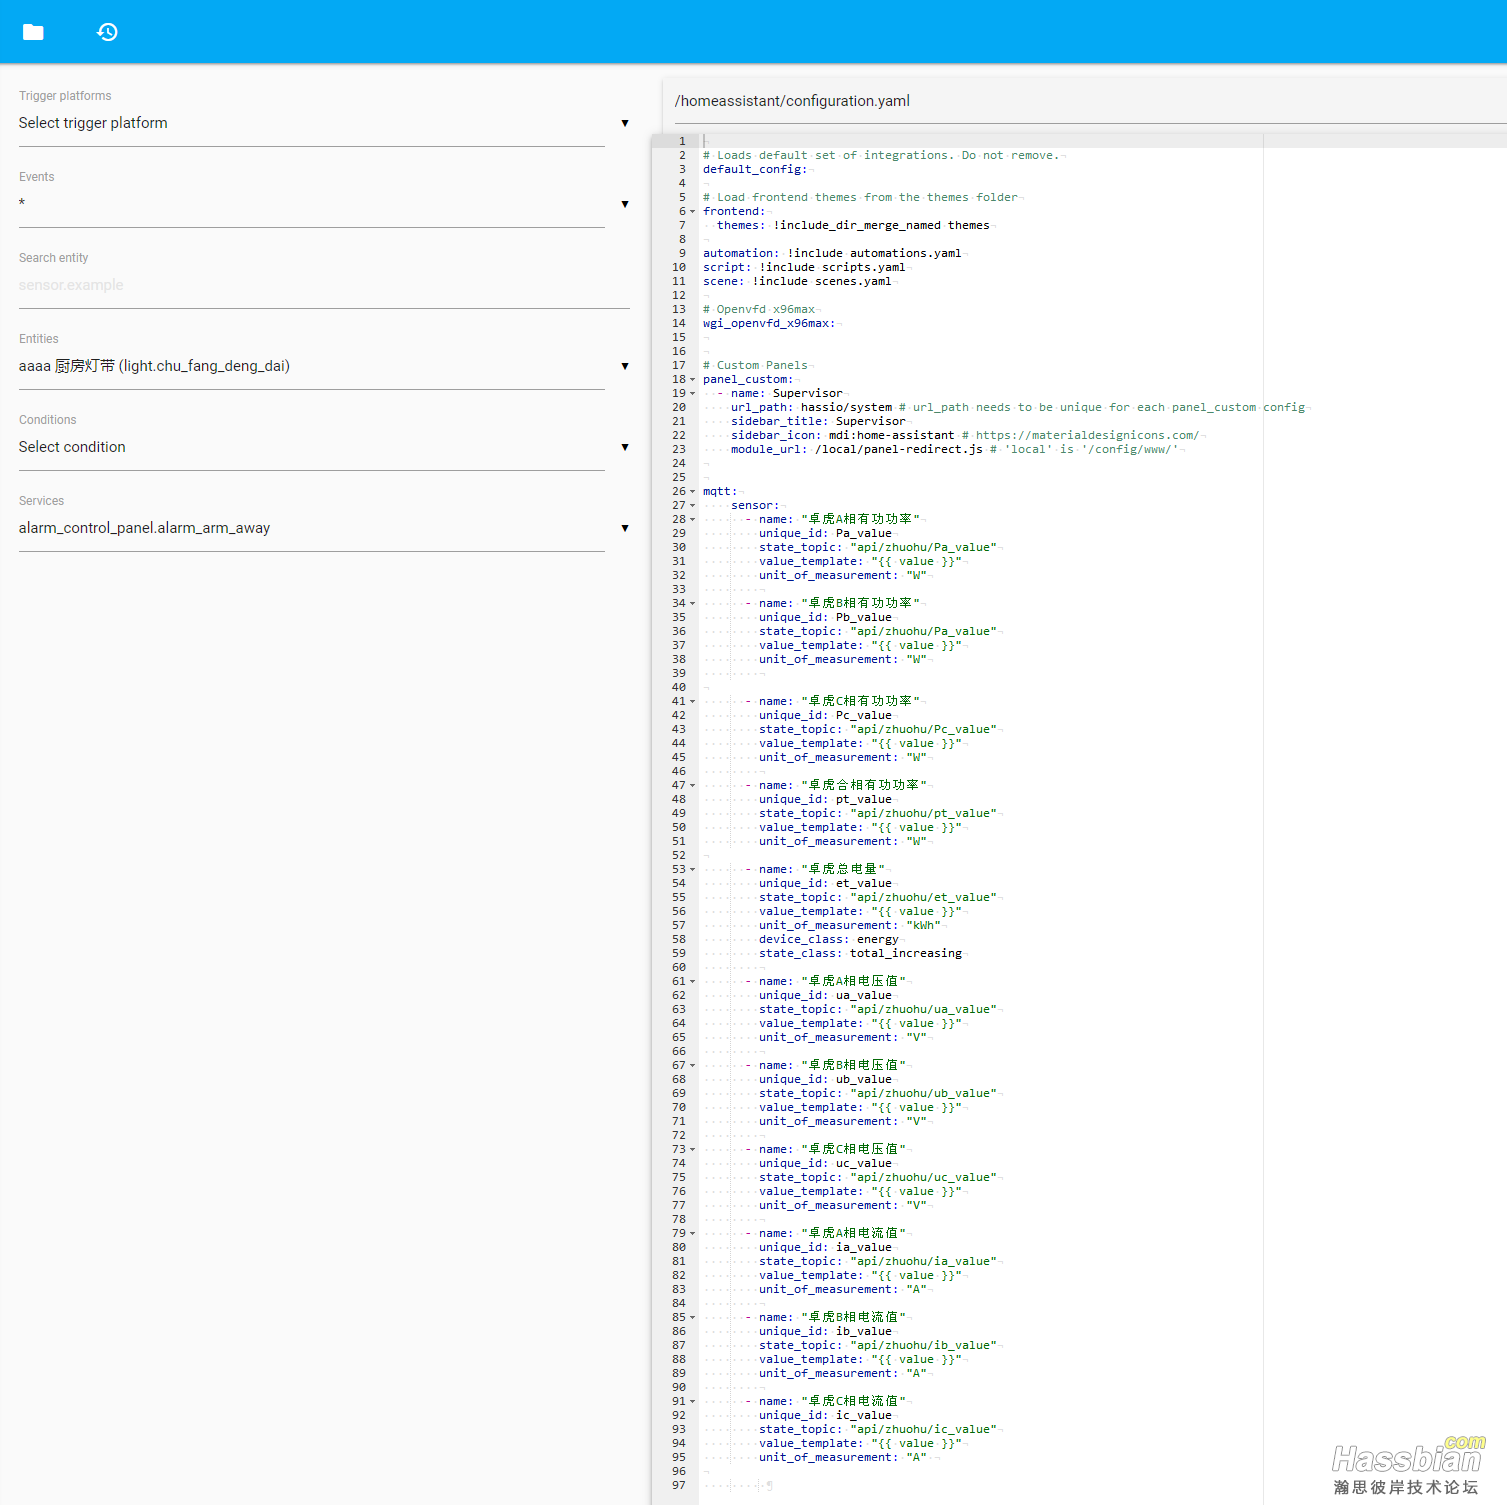Click the unique_id: Pa_value line
This screenshot has width=1507, height=1505.
[825, 534]
